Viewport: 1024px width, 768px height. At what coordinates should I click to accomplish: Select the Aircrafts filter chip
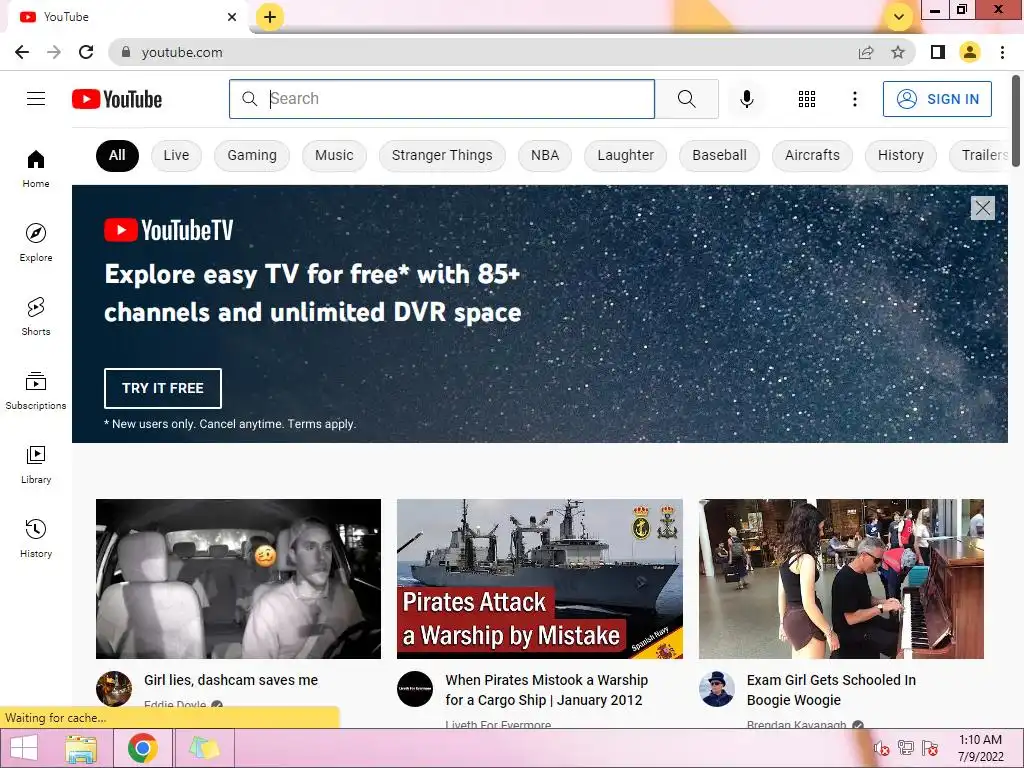click(812, 155)
